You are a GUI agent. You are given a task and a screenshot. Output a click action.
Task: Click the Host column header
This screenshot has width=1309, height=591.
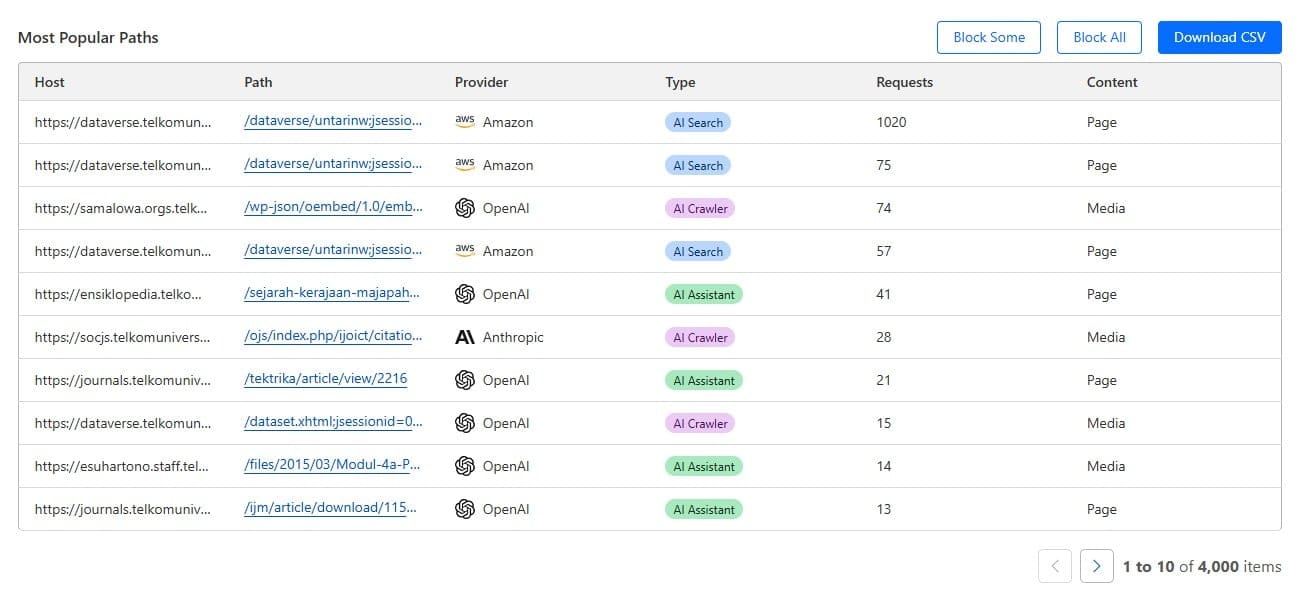coord(49,82)
